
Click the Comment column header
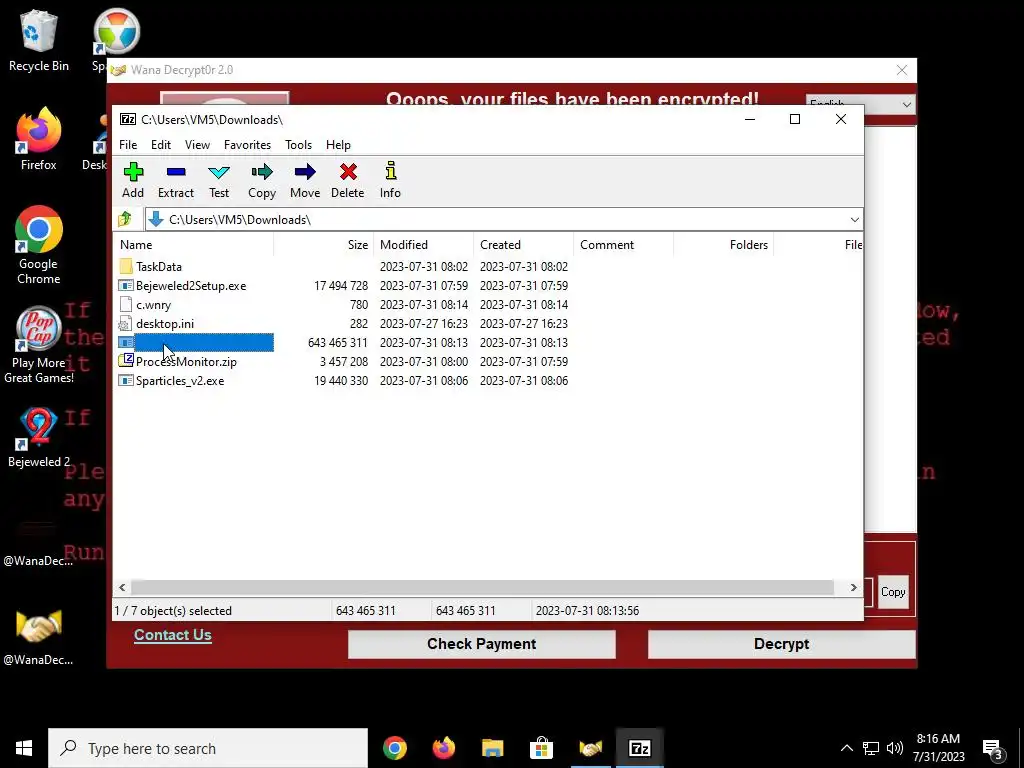point(624,245)
